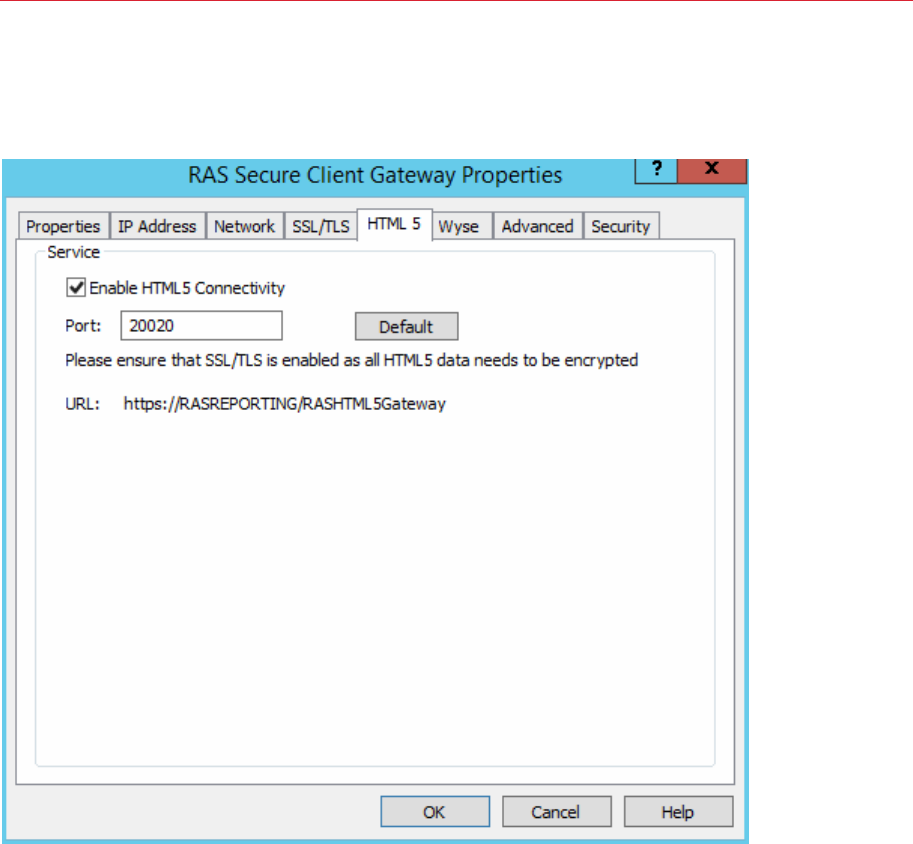Open the Help button at the bottom
Image resolution: width=913 pixels, height=844 pixels.
pyautogui.click(x=678, y=811)
